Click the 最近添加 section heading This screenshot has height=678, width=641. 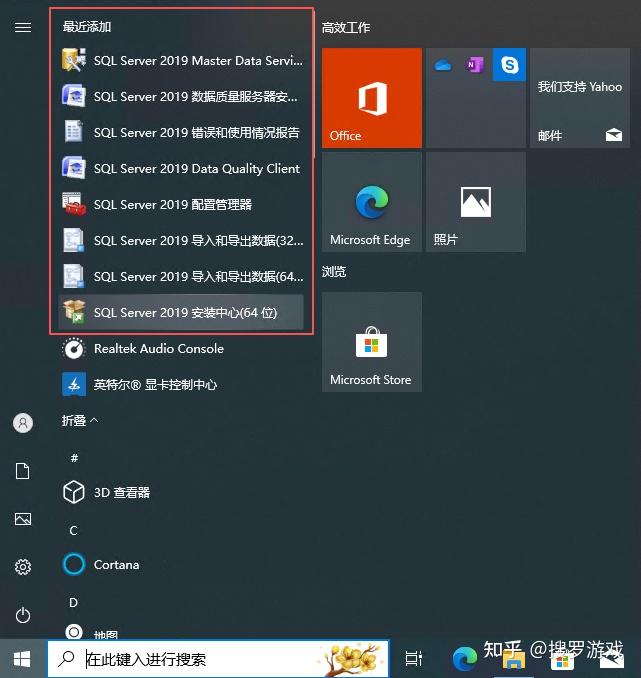tap(87, 26)
